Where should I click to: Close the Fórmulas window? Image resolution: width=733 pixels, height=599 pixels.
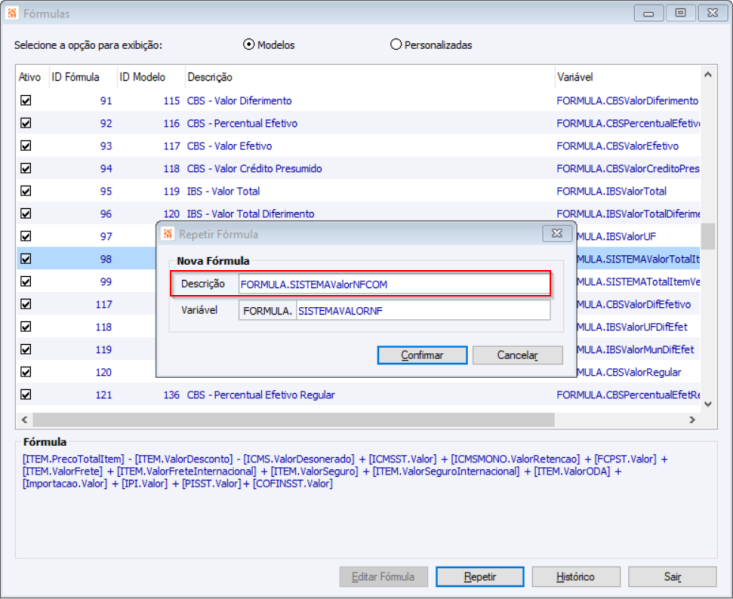pos(712,13)
